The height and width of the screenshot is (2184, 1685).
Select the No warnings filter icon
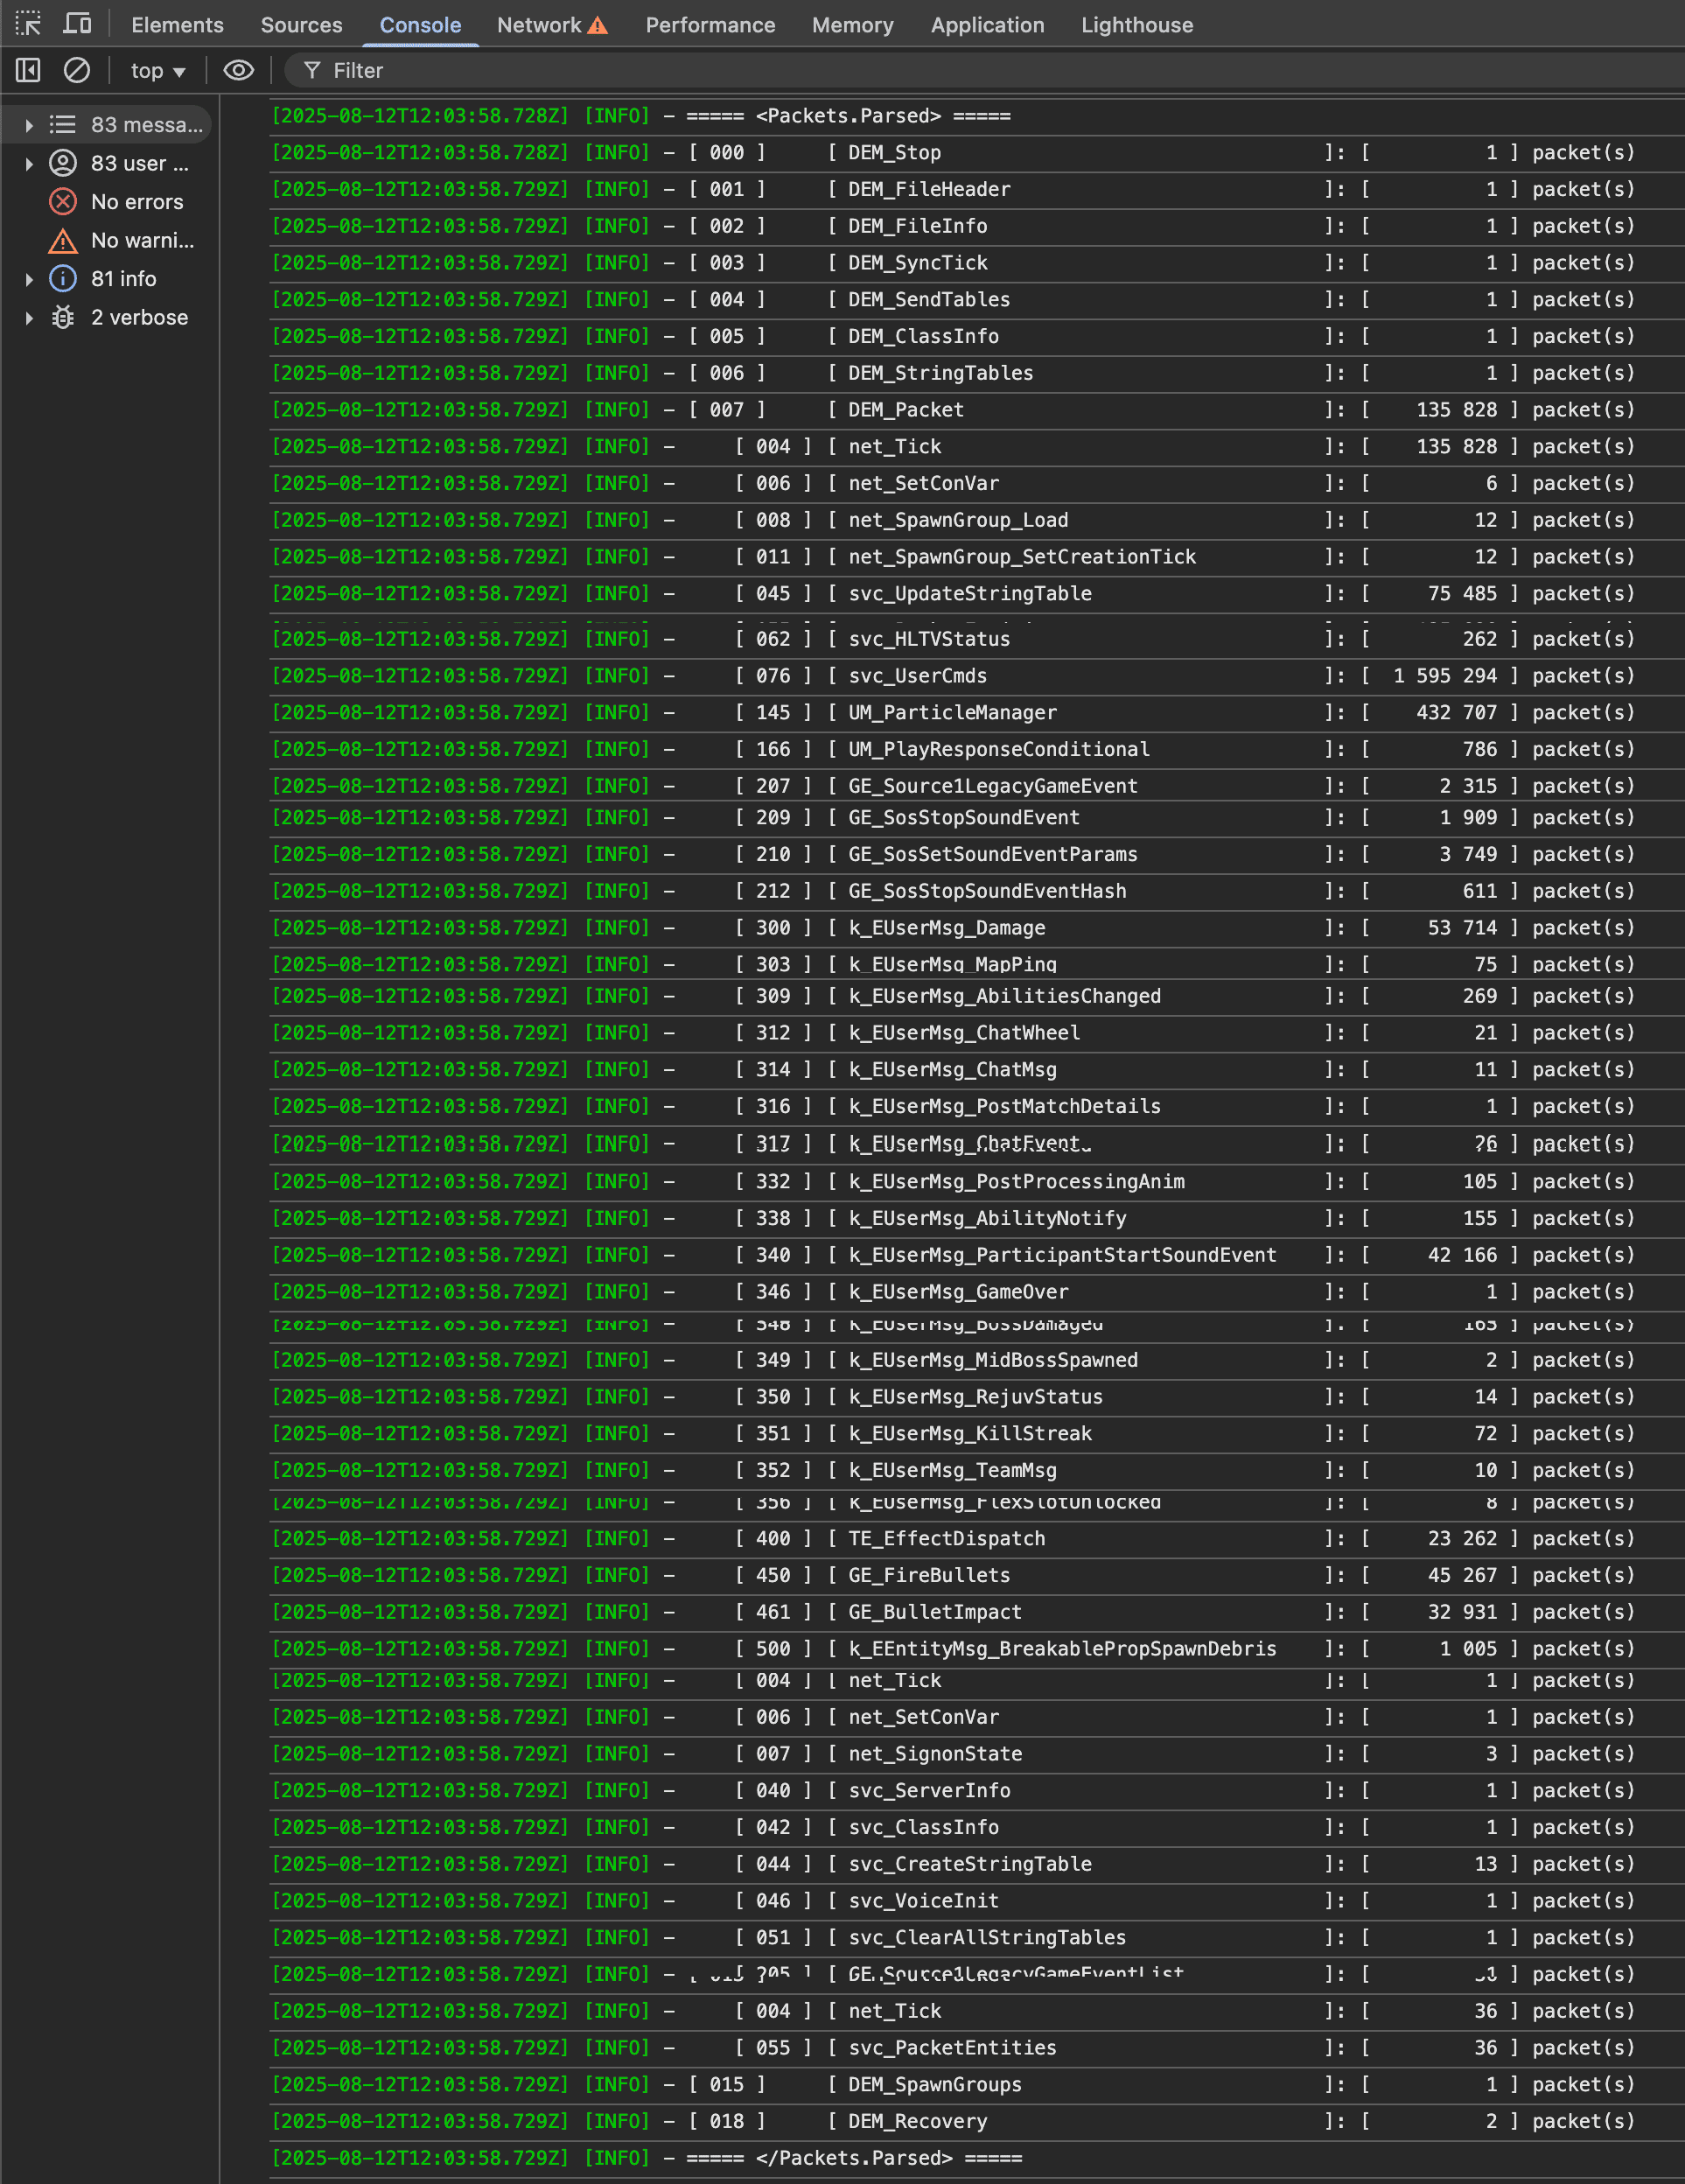(63, 241)
